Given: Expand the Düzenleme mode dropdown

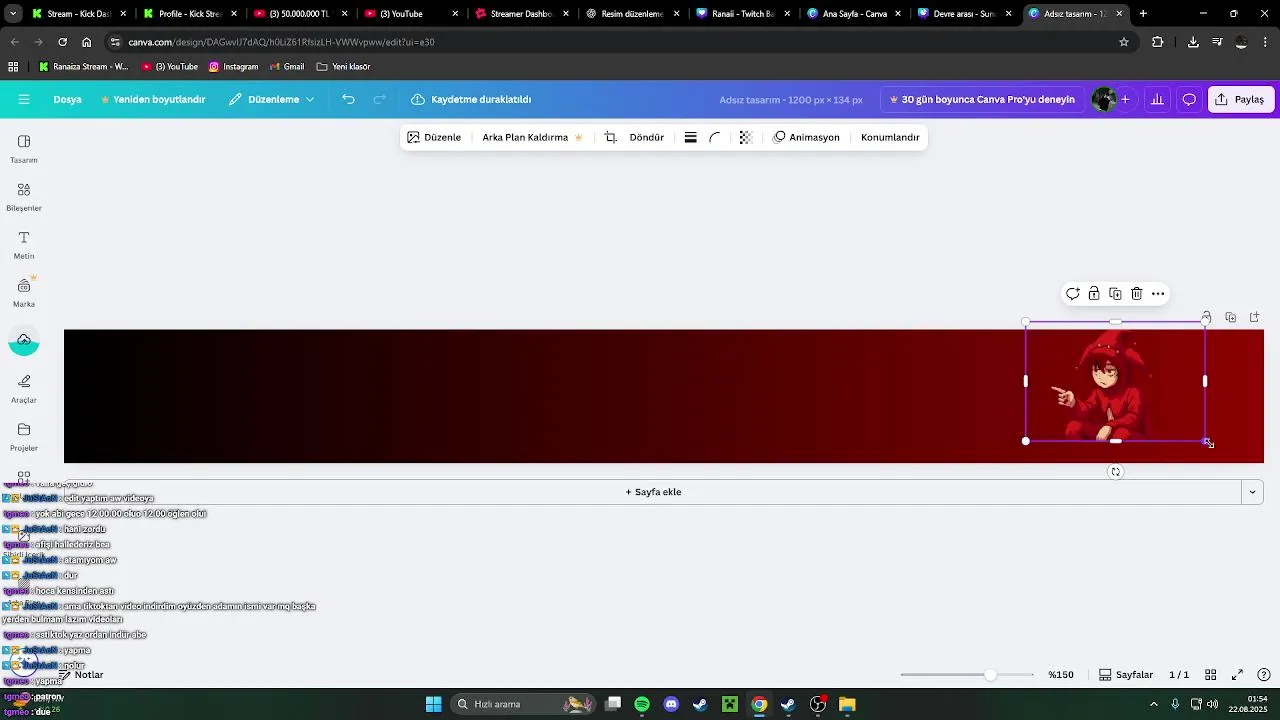Looking at the screenshot, I should pyautogui.click(x=271, y=99).
